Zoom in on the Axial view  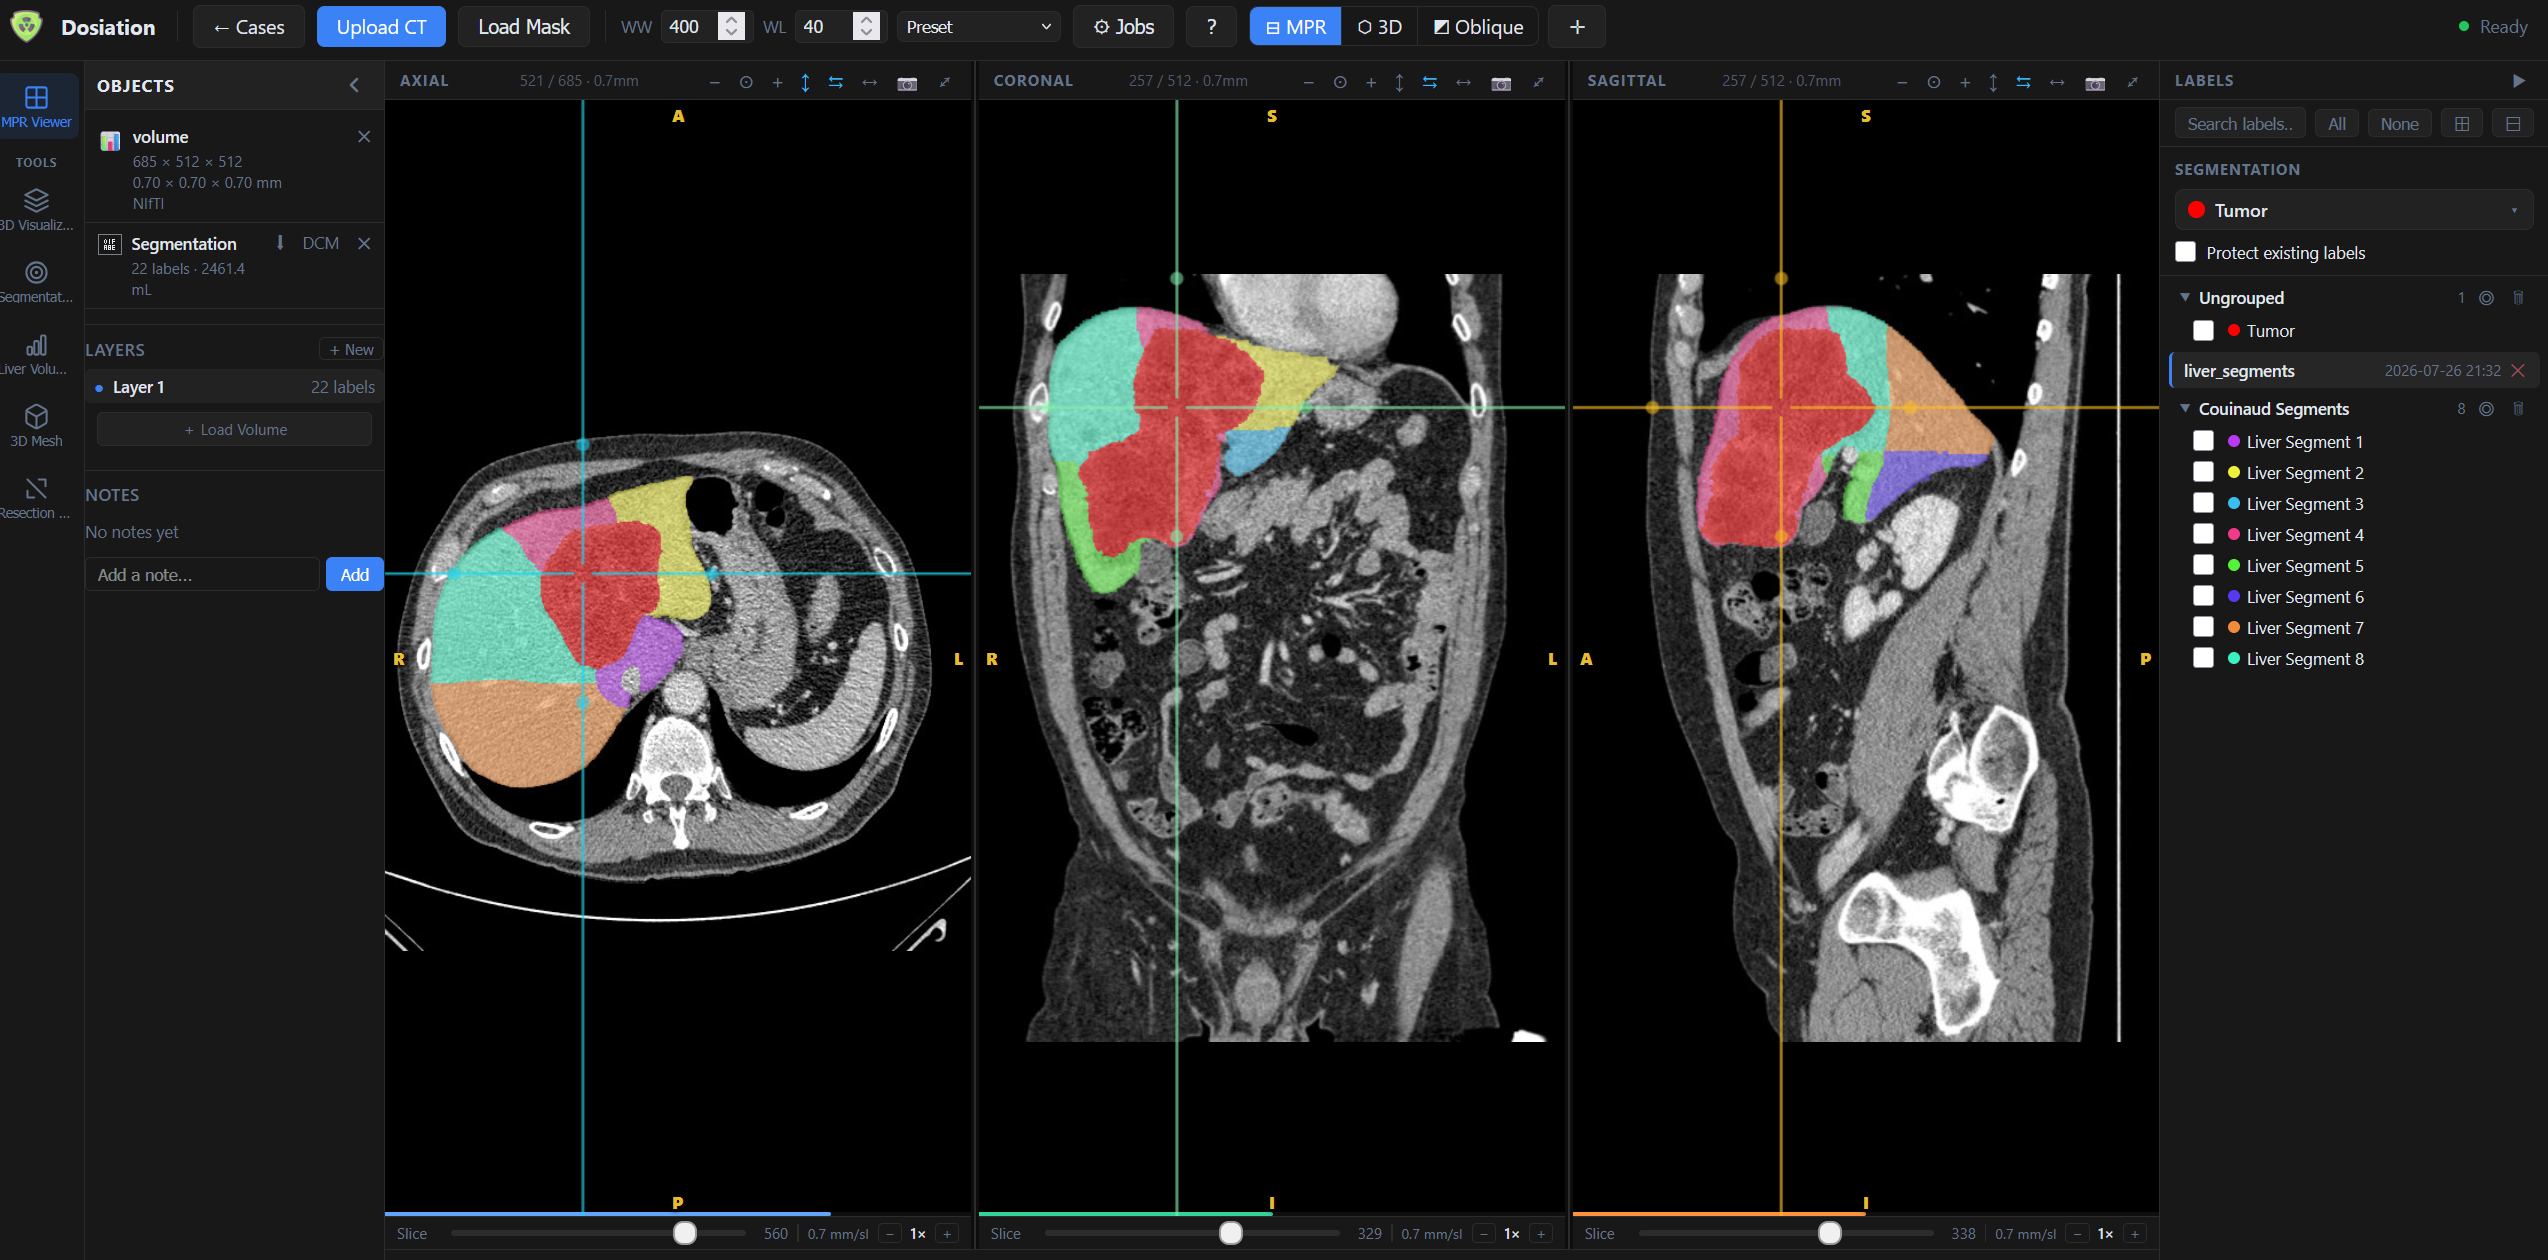point(777,82)
